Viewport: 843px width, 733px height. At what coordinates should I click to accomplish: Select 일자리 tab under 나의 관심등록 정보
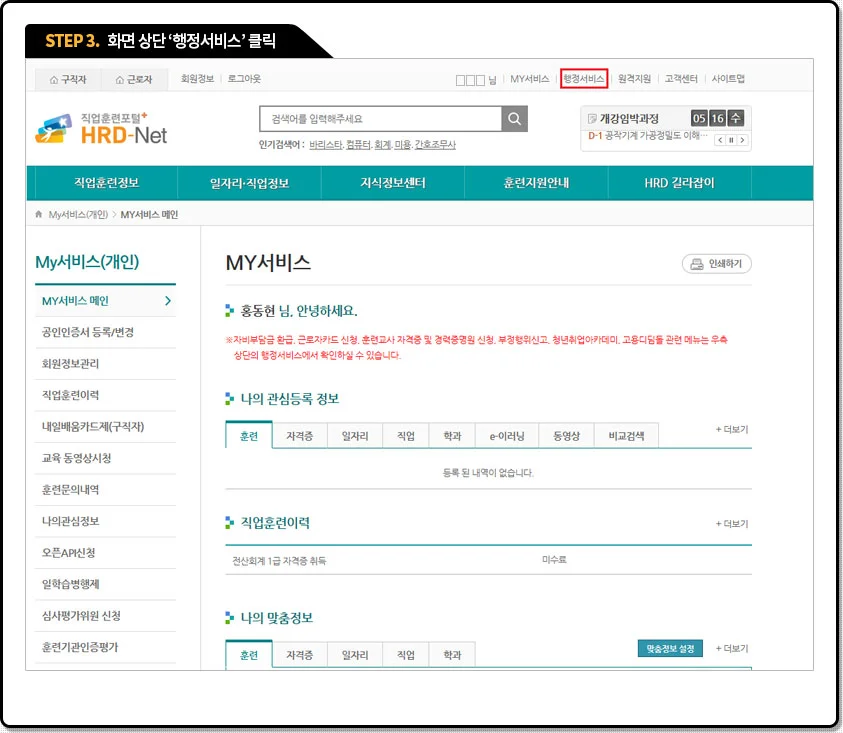(x=355, y=436)
